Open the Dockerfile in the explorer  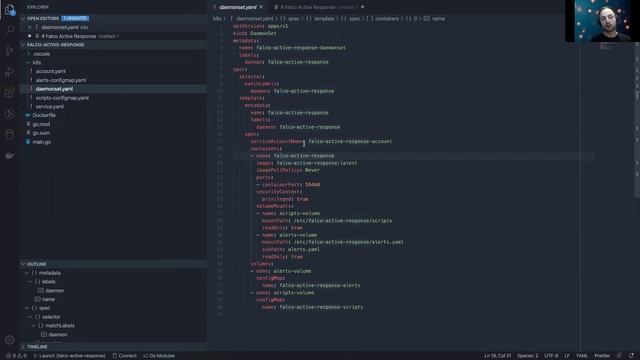click(44, 116)
